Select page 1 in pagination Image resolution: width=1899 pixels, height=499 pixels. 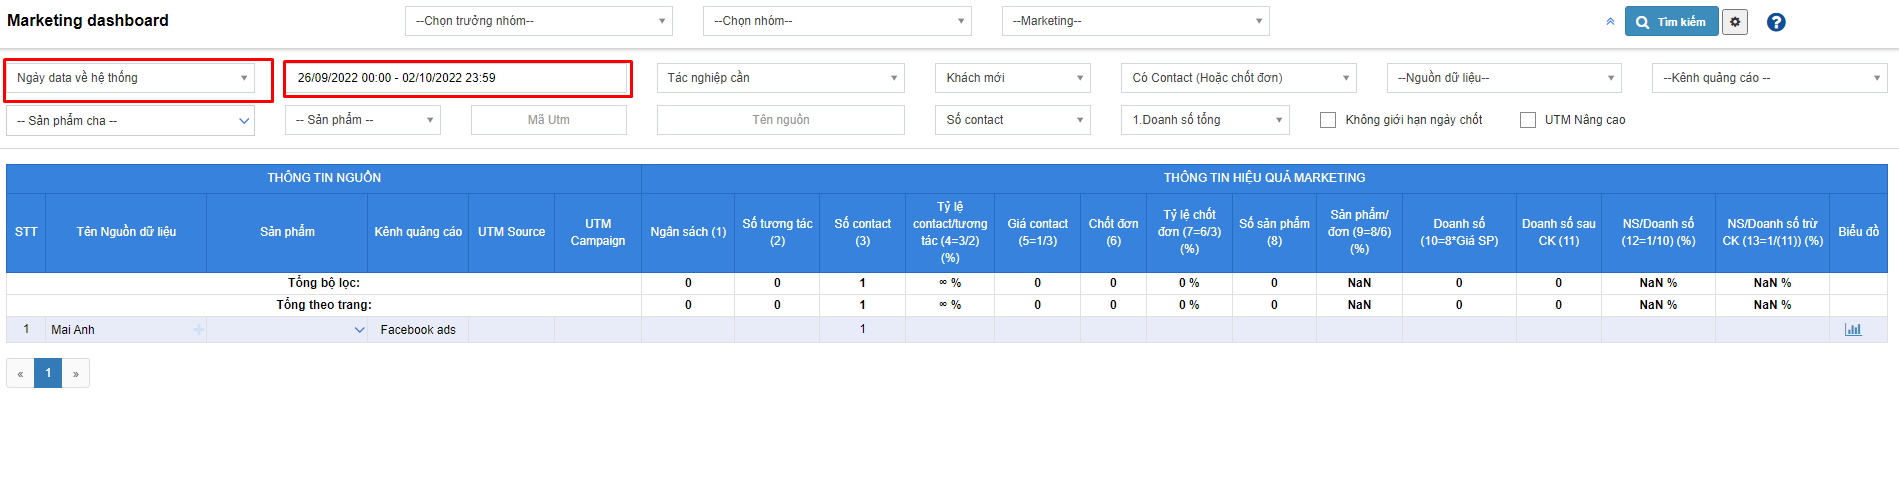pos(48,374)
